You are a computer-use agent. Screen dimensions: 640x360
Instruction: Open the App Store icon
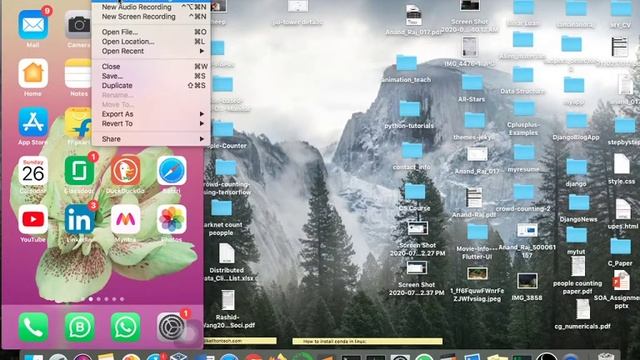33,122
